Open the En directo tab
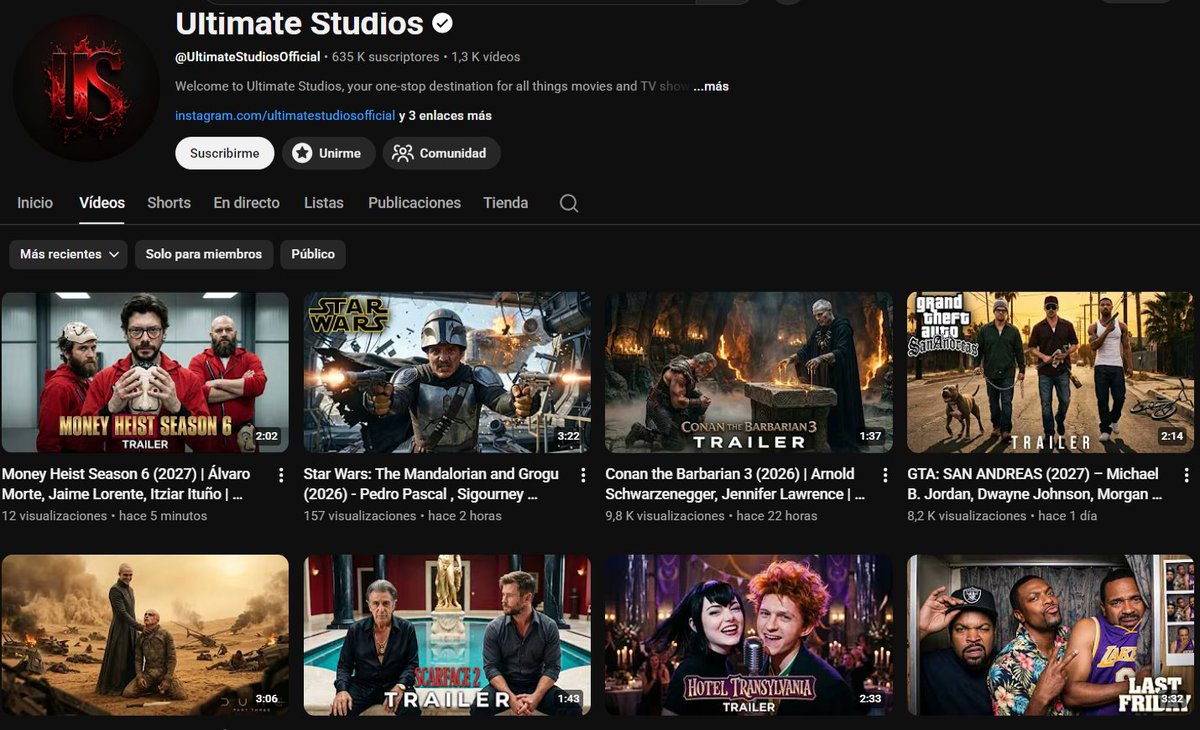 tap(247, 203)
